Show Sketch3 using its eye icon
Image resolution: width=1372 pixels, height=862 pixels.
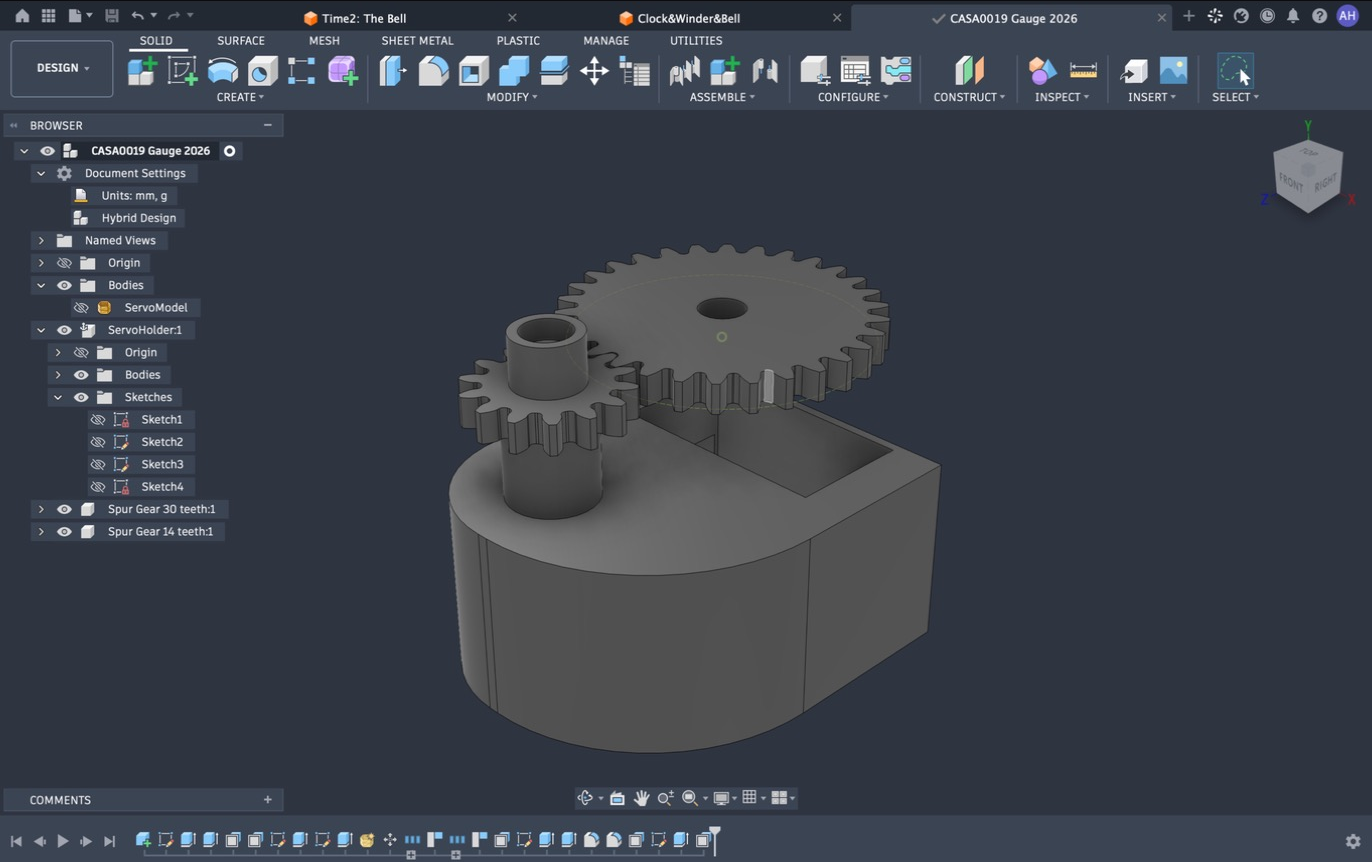click(x=98, y=465)
